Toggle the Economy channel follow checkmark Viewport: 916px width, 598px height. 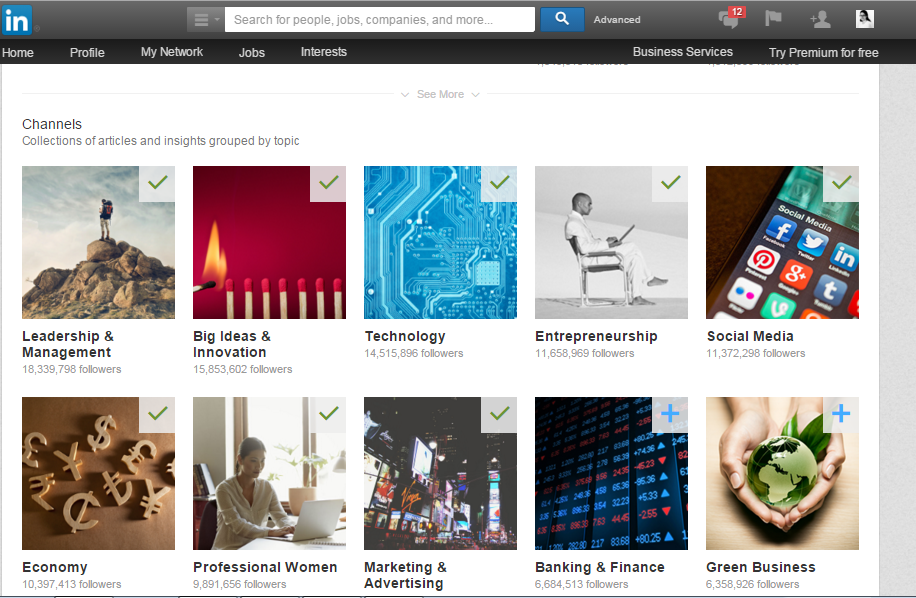(157, 415)
